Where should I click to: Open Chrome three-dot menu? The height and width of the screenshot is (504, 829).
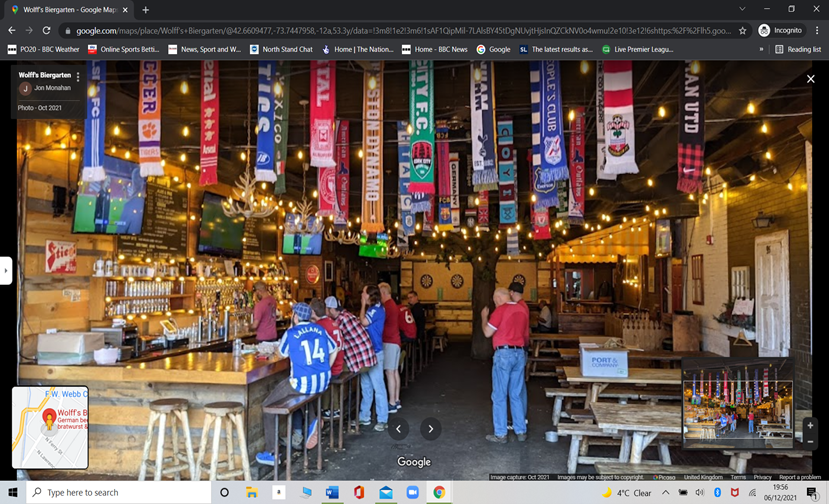(x=817, y=31)
